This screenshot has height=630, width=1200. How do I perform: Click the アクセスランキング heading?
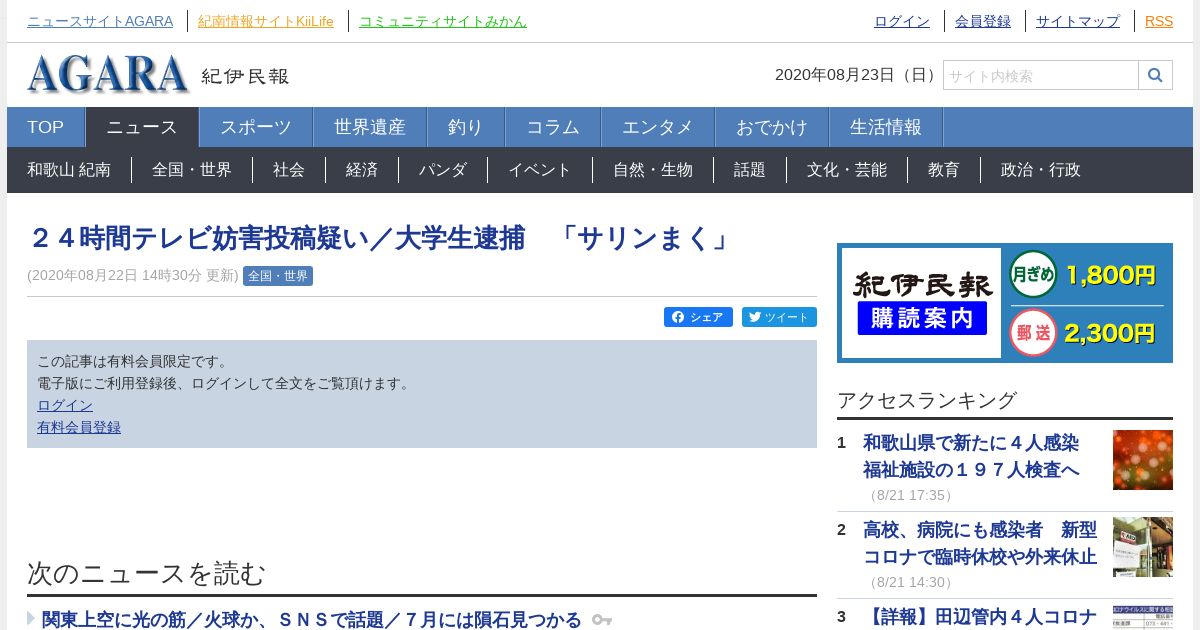[x=927, y=400]
